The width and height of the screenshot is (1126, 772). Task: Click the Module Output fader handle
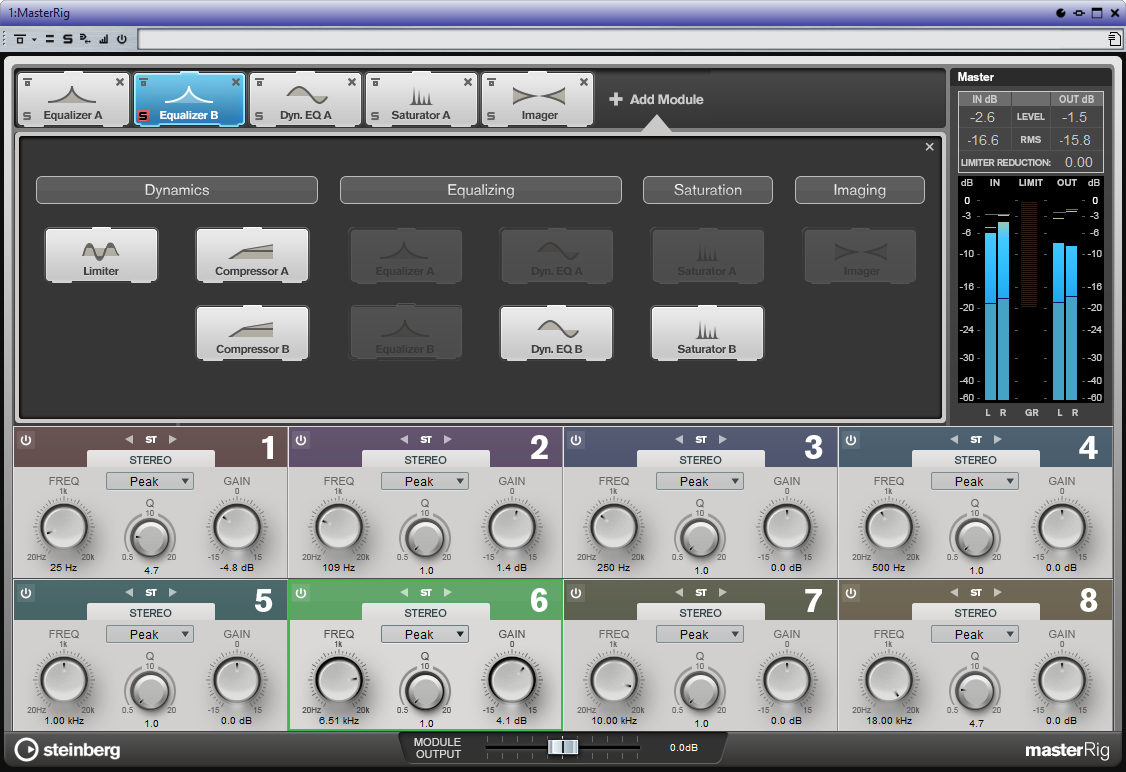[563, 748]
